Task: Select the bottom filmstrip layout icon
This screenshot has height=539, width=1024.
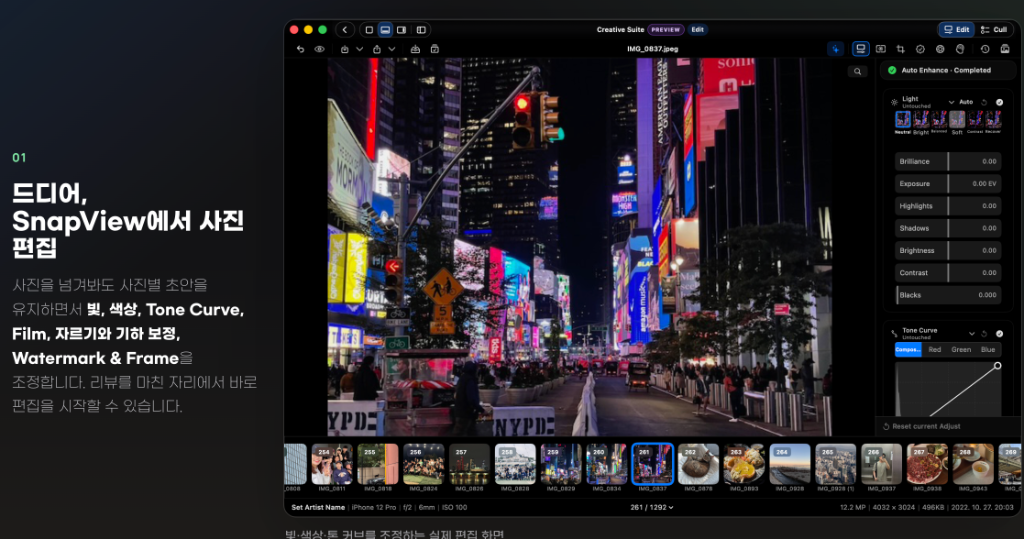Action: 385,29
